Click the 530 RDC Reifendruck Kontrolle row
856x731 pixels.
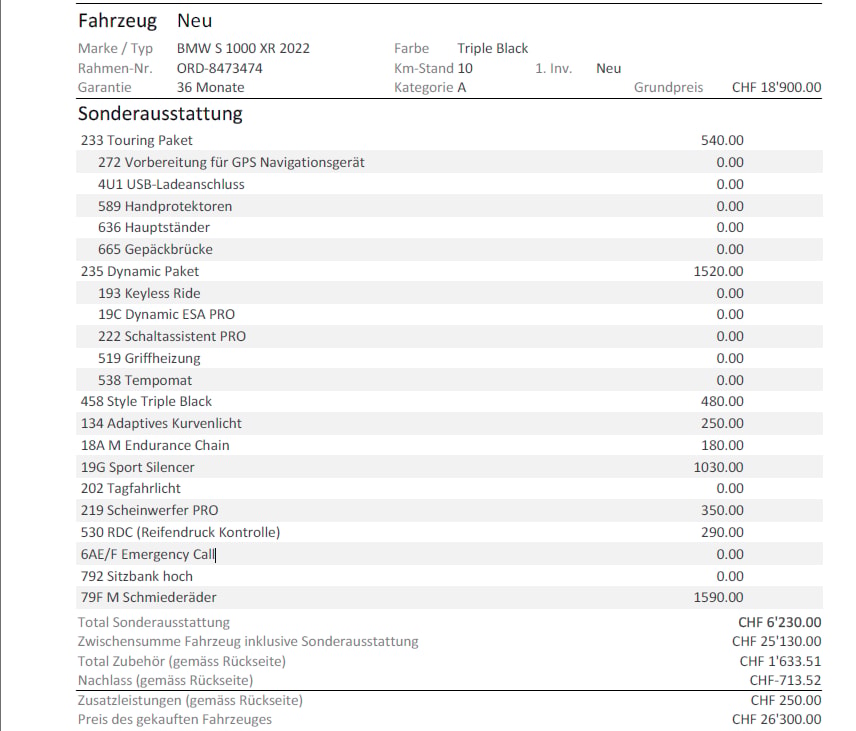tap(449, 532)
